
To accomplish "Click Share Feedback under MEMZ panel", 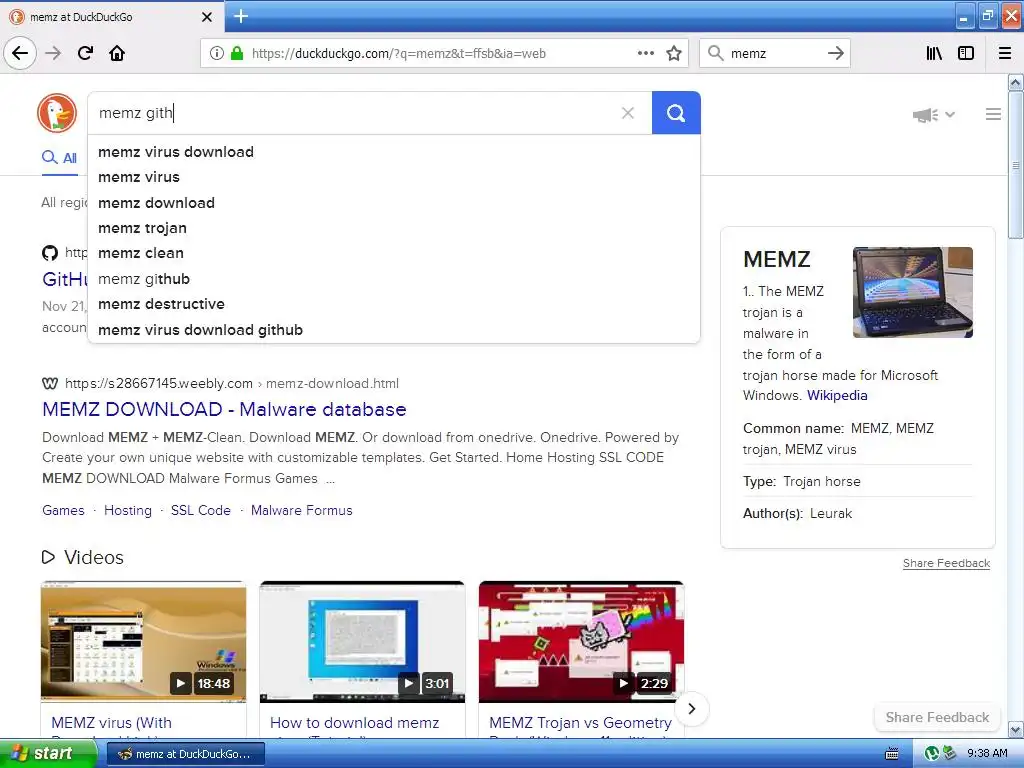I will (946, 563).
